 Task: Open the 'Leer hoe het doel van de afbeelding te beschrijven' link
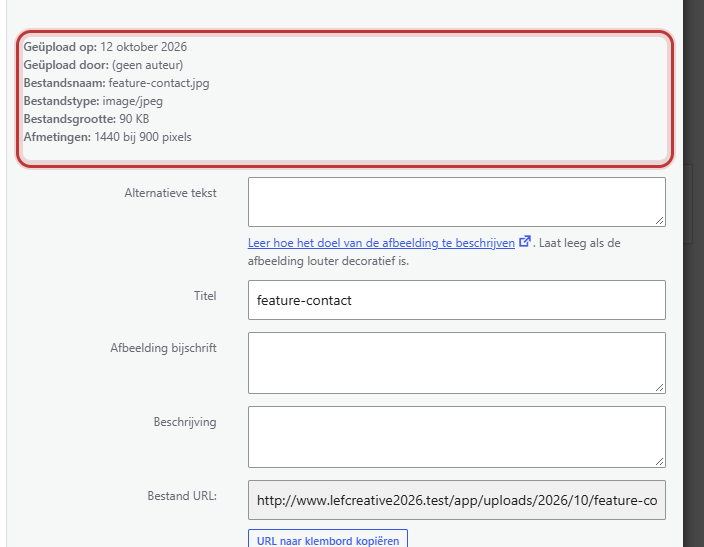click(x=381, y=243)
